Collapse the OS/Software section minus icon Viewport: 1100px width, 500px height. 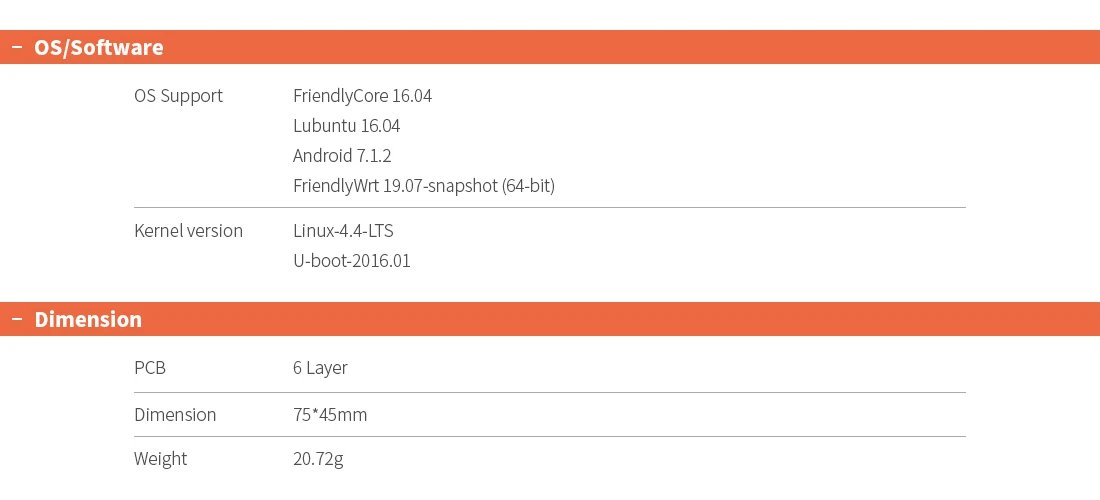(16, 48)
